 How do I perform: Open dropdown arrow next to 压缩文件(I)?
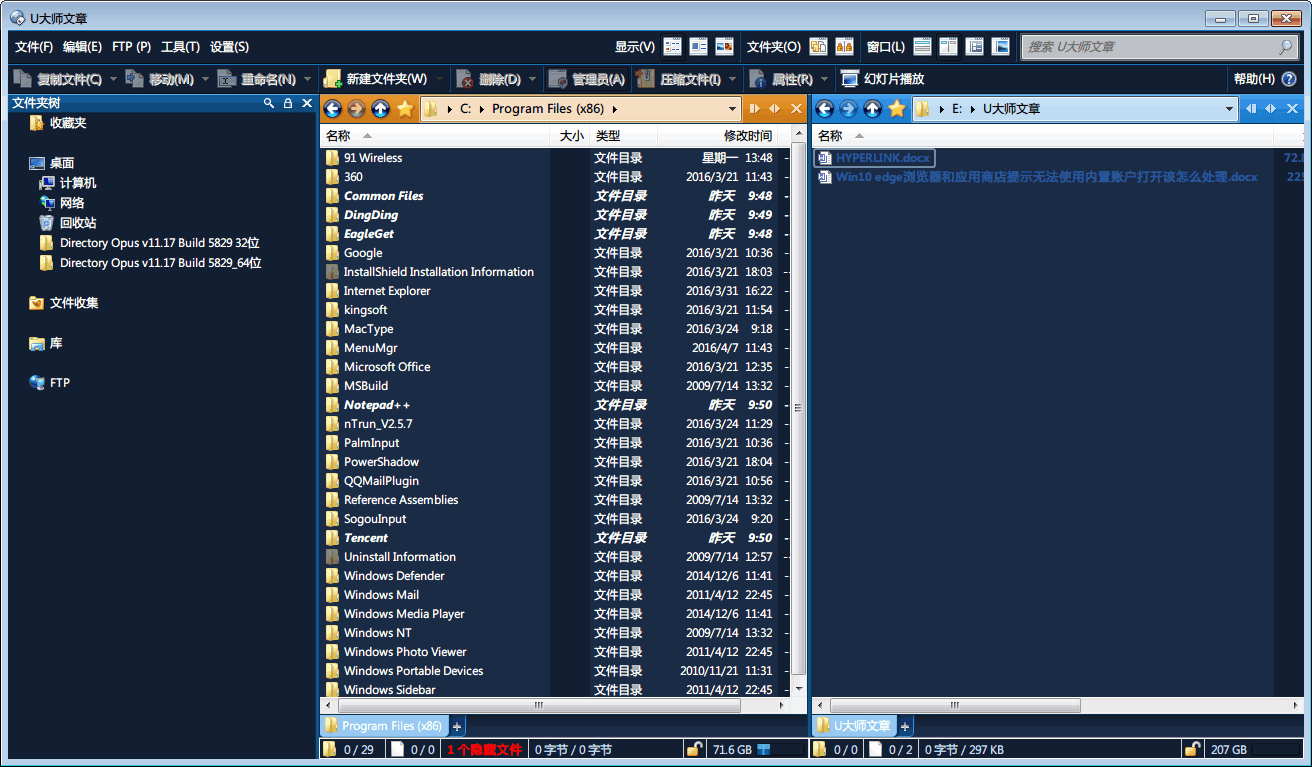point(732,79)
